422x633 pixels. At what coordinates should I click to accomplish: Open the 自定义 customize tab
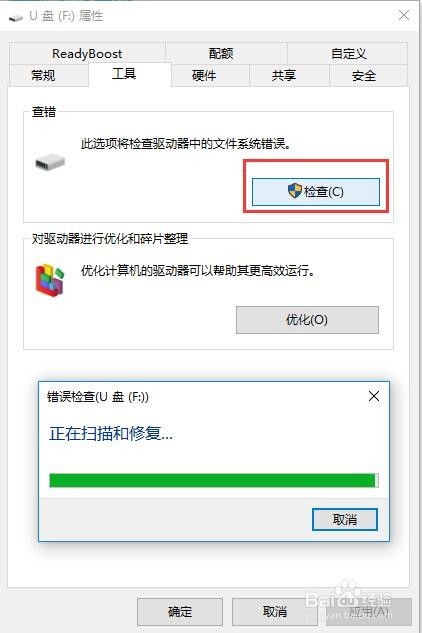point(348,53)
